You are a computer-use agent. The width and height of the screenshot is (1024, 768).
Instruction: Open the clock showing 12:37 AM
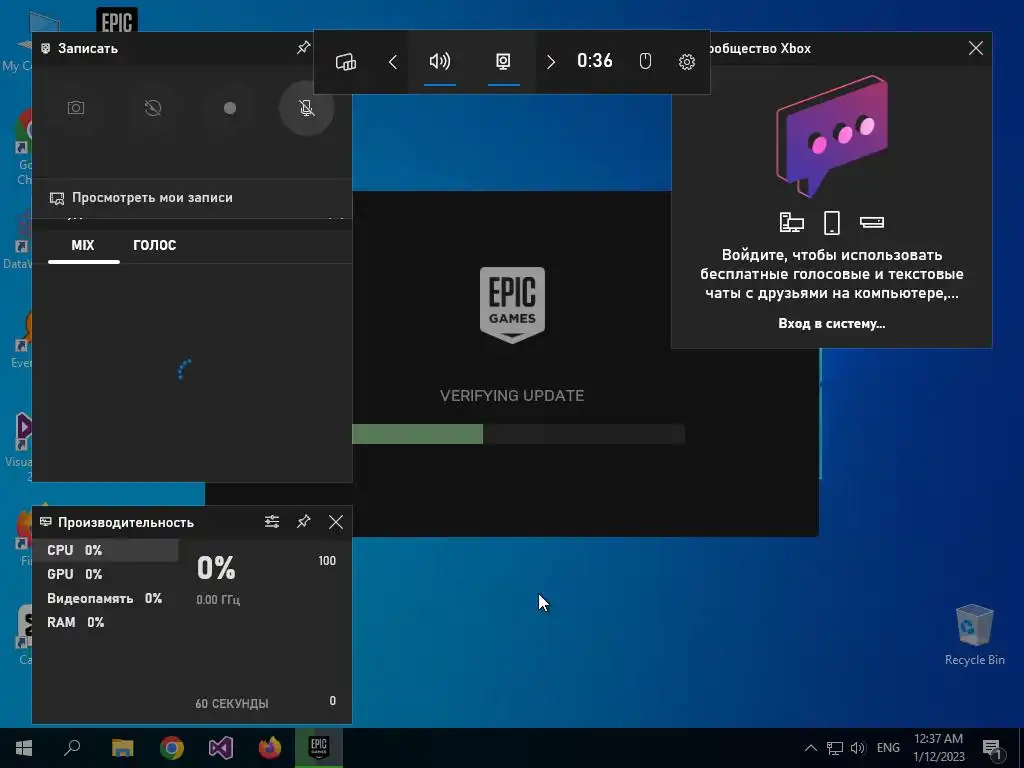coord(938,748)
